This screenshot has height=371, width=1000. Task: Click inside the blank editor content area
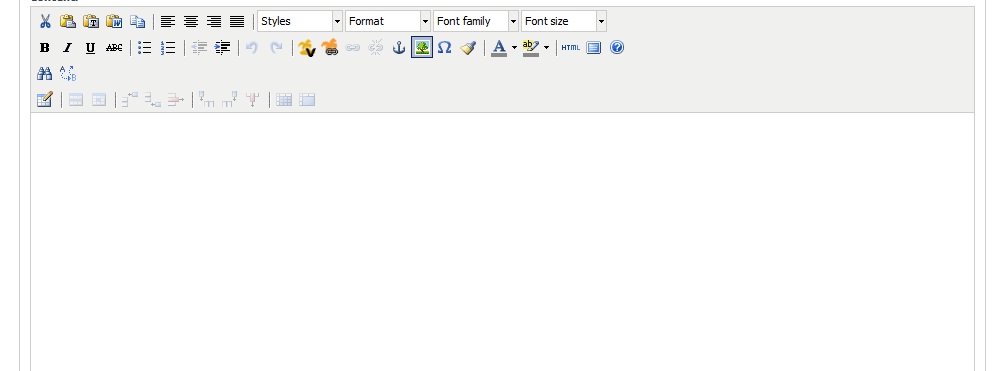pyautogui.click(x=503, y=242)
